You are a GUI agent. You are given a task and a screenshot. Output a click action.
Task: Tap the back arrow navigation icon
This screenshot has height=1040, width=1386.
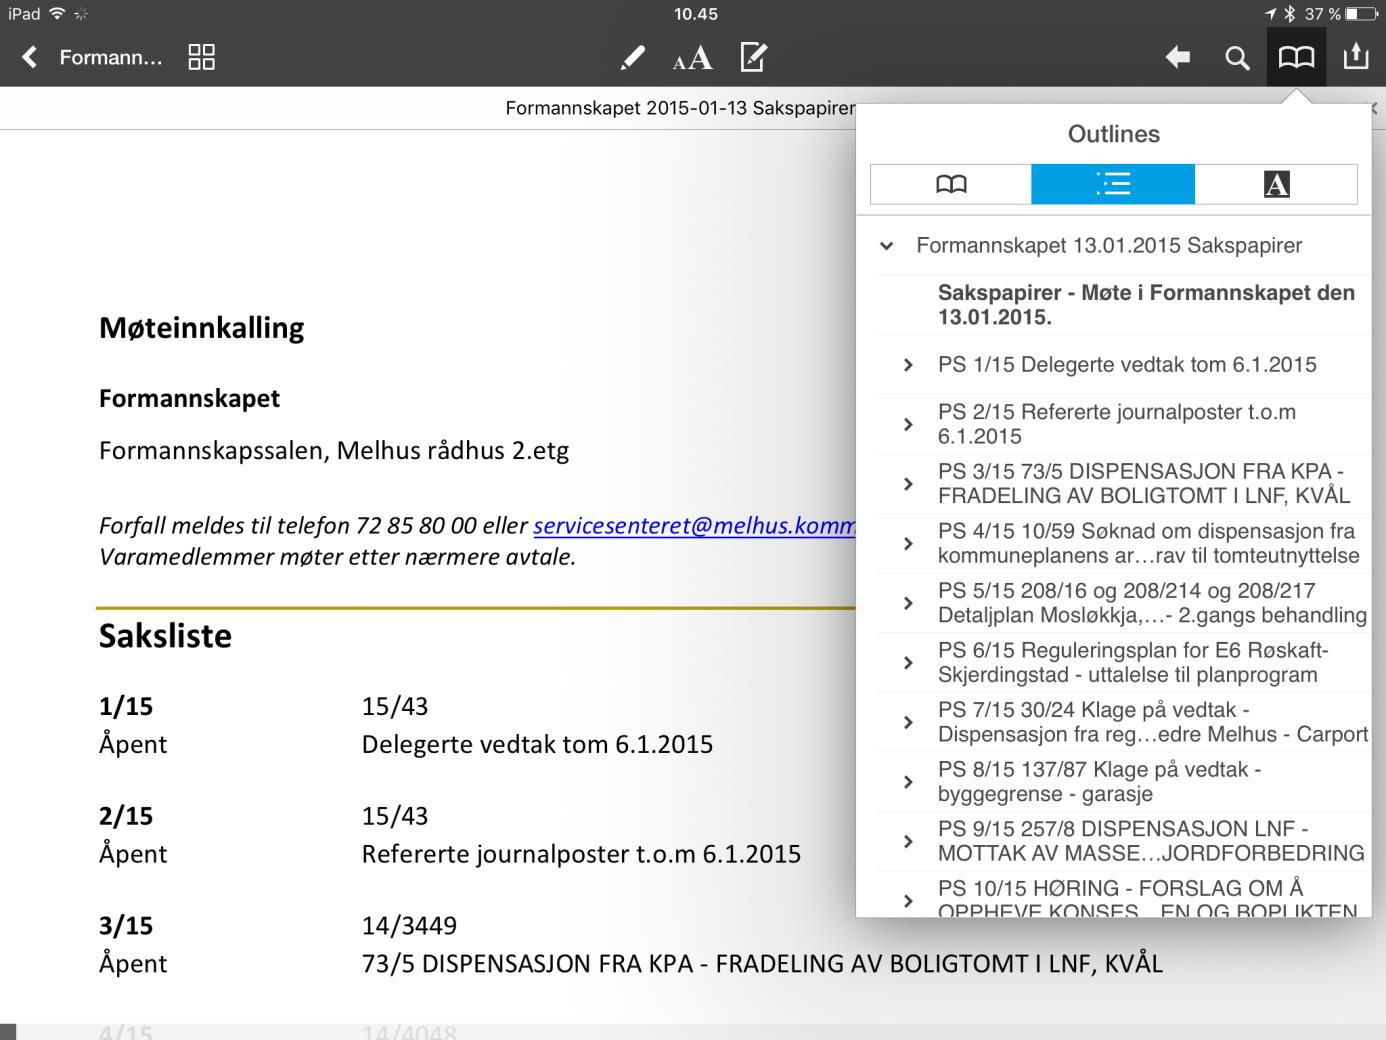click(1178, 58)
